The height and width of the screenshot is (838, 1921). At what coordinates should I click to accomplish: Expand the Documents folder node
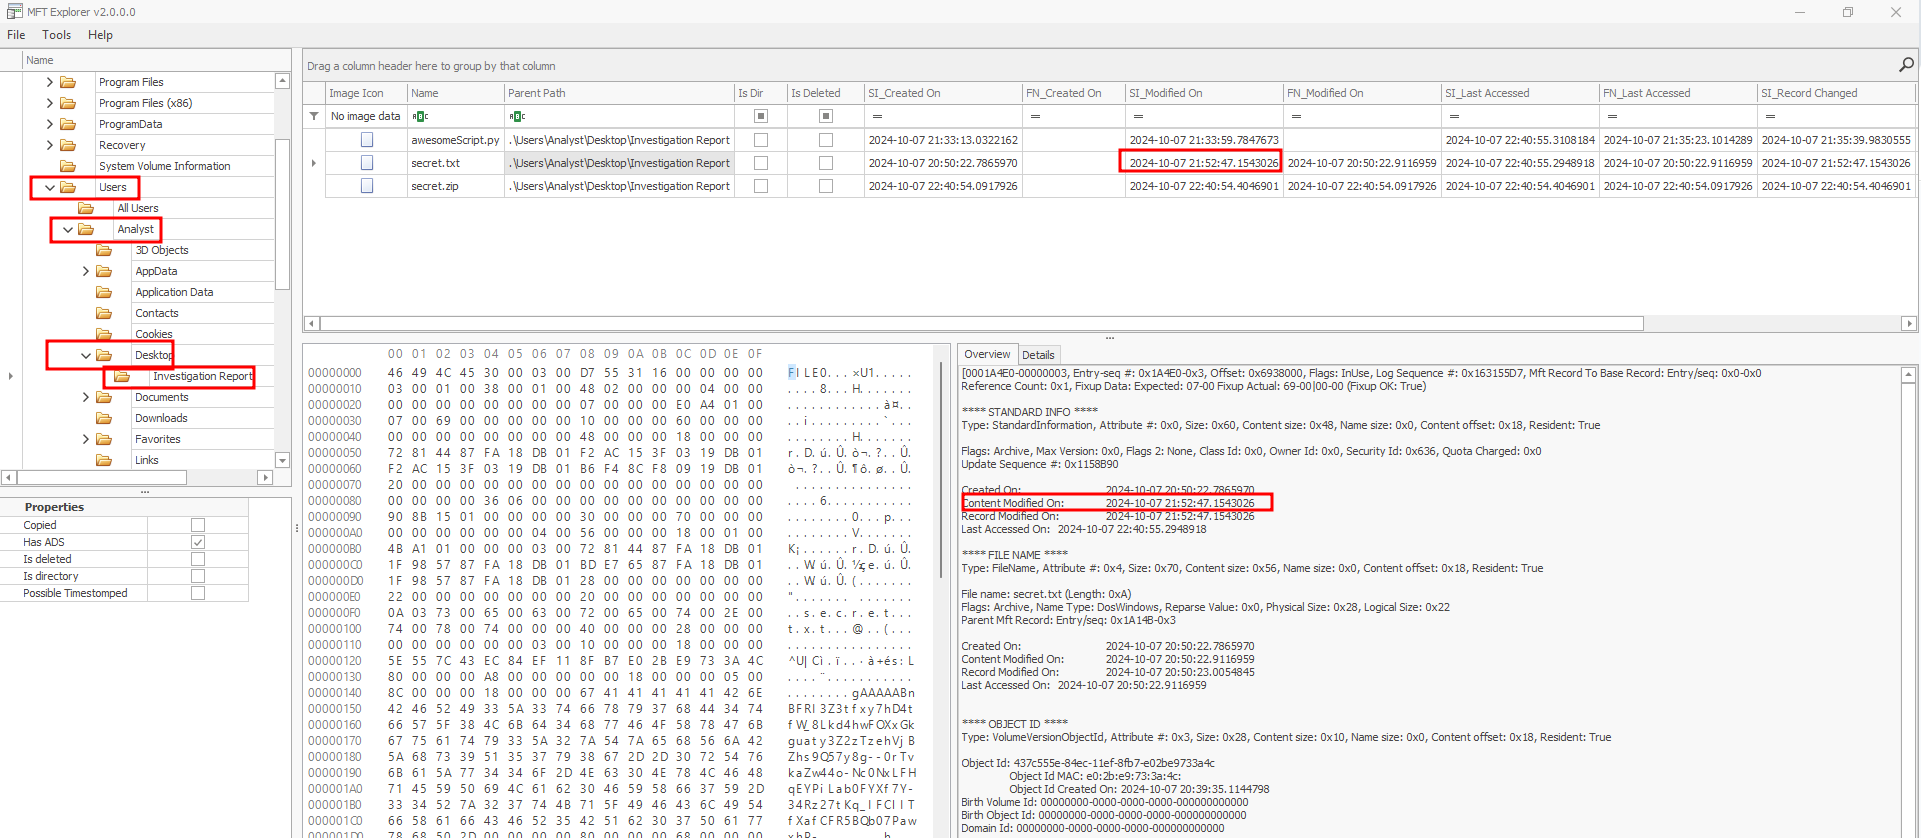(85, 397)
